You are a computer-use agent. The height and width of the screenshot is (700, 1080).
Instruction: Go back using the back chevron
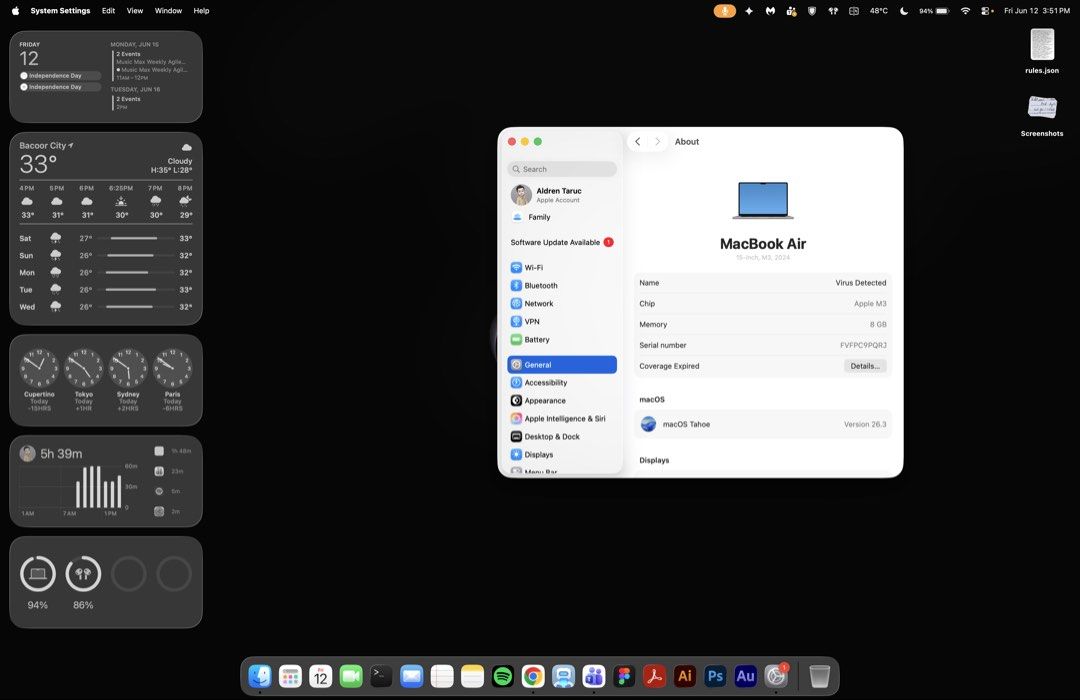pos(638,141)
